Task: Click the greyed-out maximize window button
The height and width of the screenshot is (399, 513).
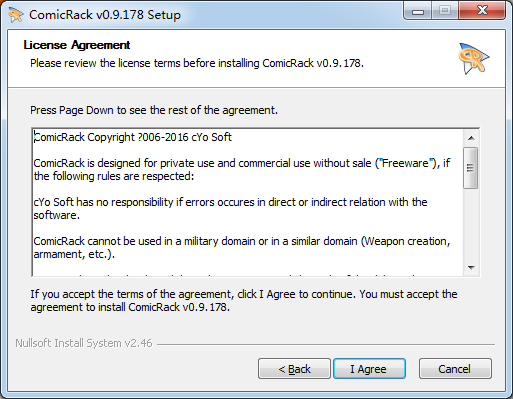Action: (445, 11)
